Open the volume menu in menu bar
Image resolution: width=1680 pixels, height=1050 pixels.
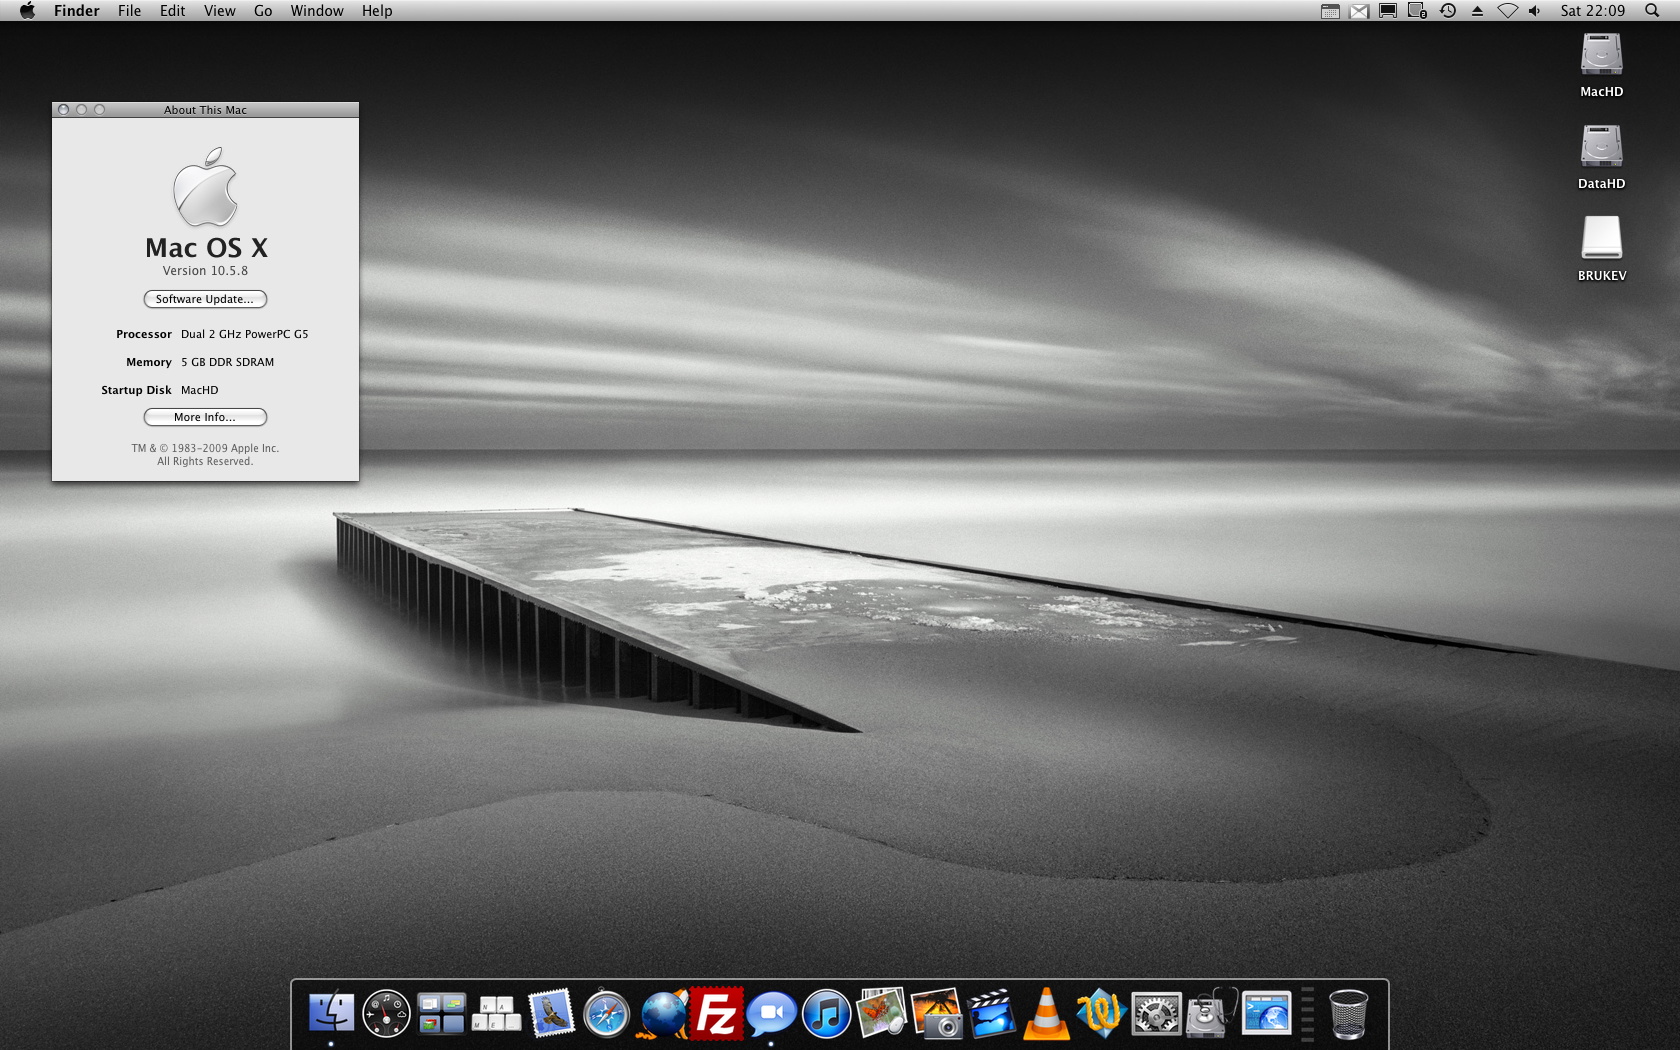coord(1535,11)
